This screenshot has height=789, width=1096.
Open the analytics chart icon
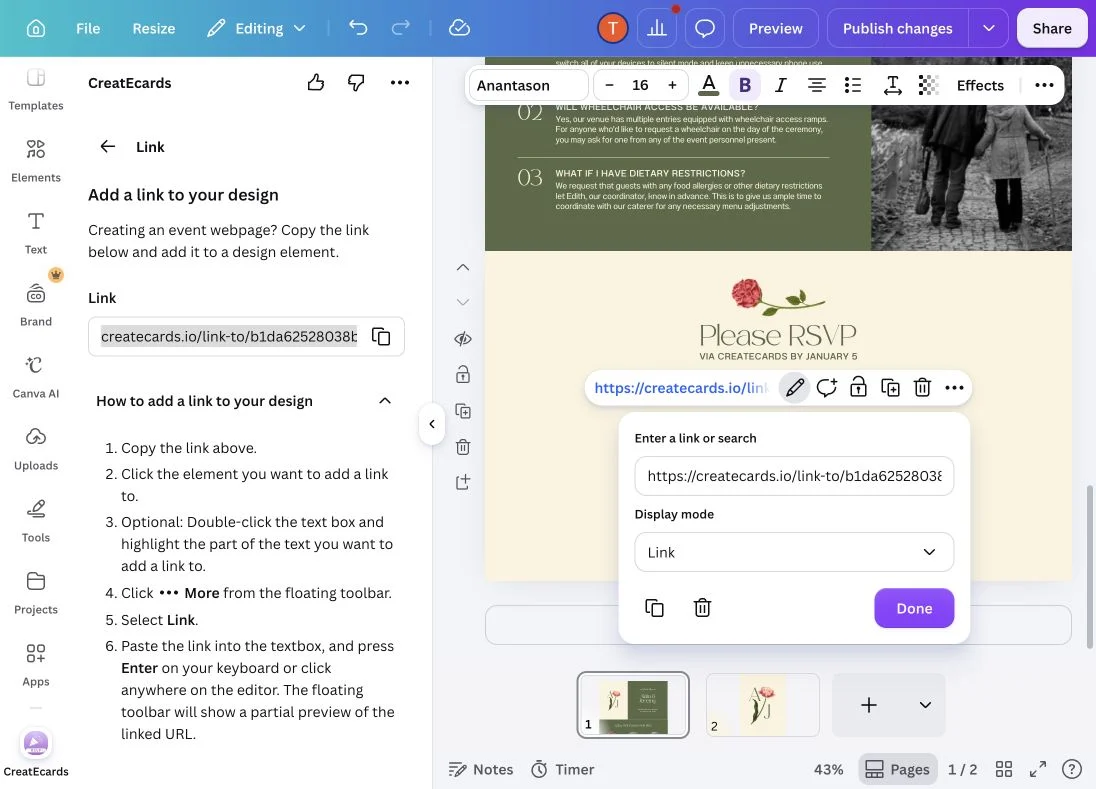point(656,29)
